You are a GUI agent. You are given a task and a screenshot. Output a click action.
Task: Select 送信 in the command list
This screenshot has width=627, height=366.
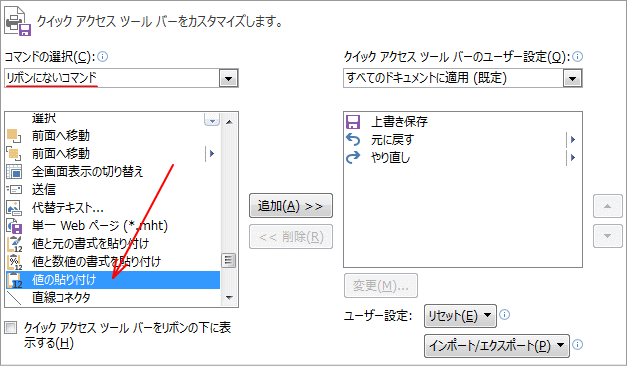[113, 190]
